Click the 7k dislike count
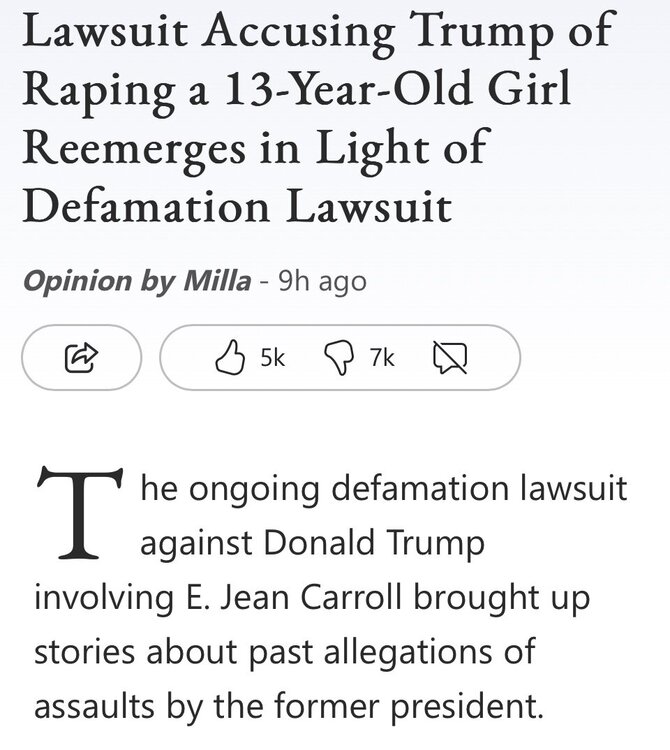670x750 pixels. 382,356
